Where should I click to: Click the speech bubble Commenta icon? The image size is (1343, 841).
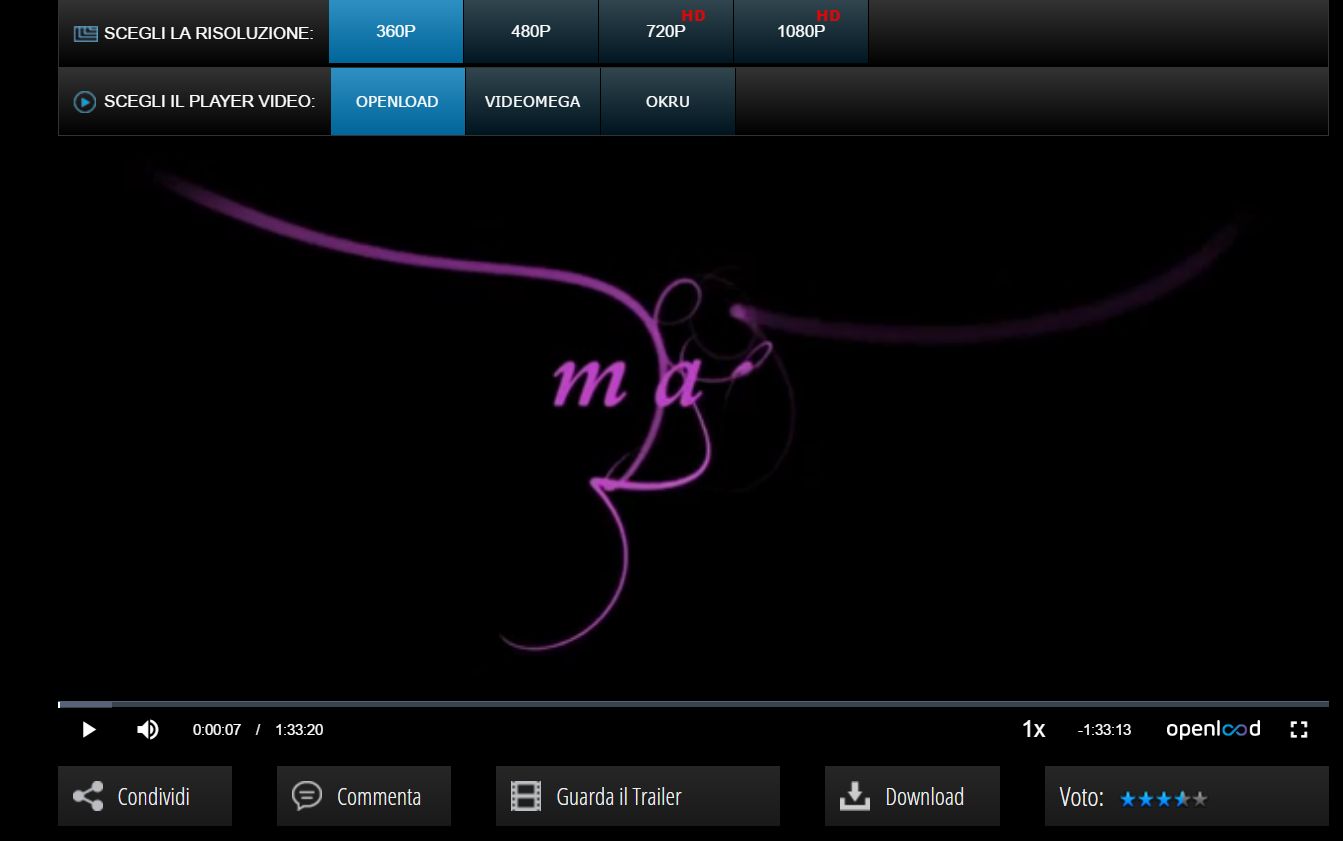pos(306,796)
